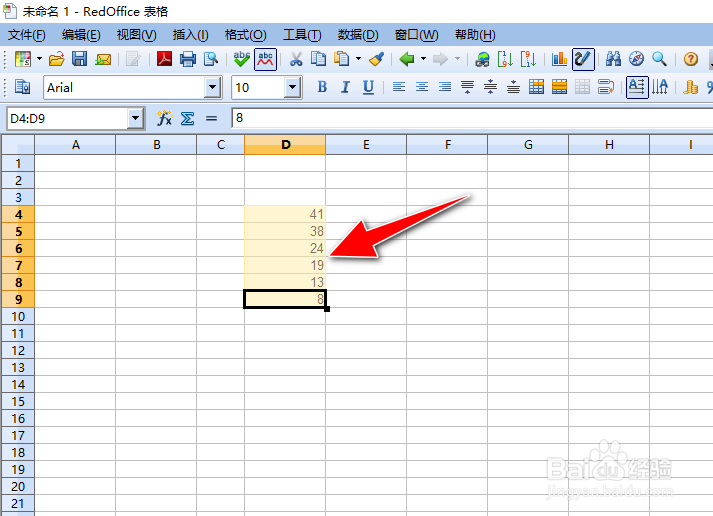Toggle underline formatting
Image resolution: width=713 pixels, height=516 pixels.
point(368,86)
